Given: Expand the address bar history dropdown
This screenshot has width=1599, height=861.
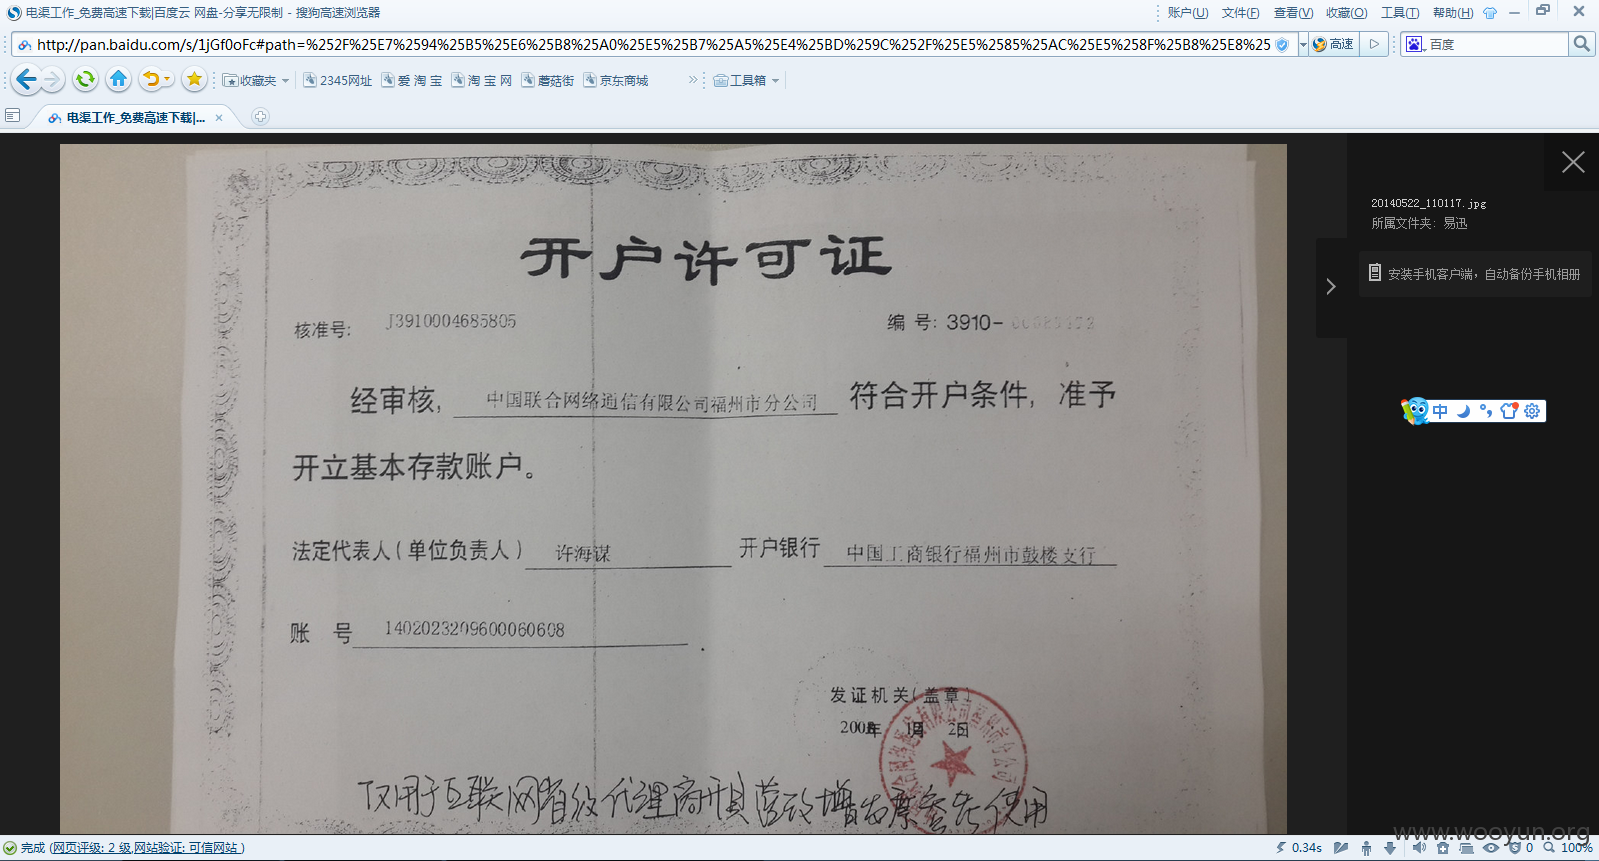Looking at the screenshot, I should (1303, 44).
